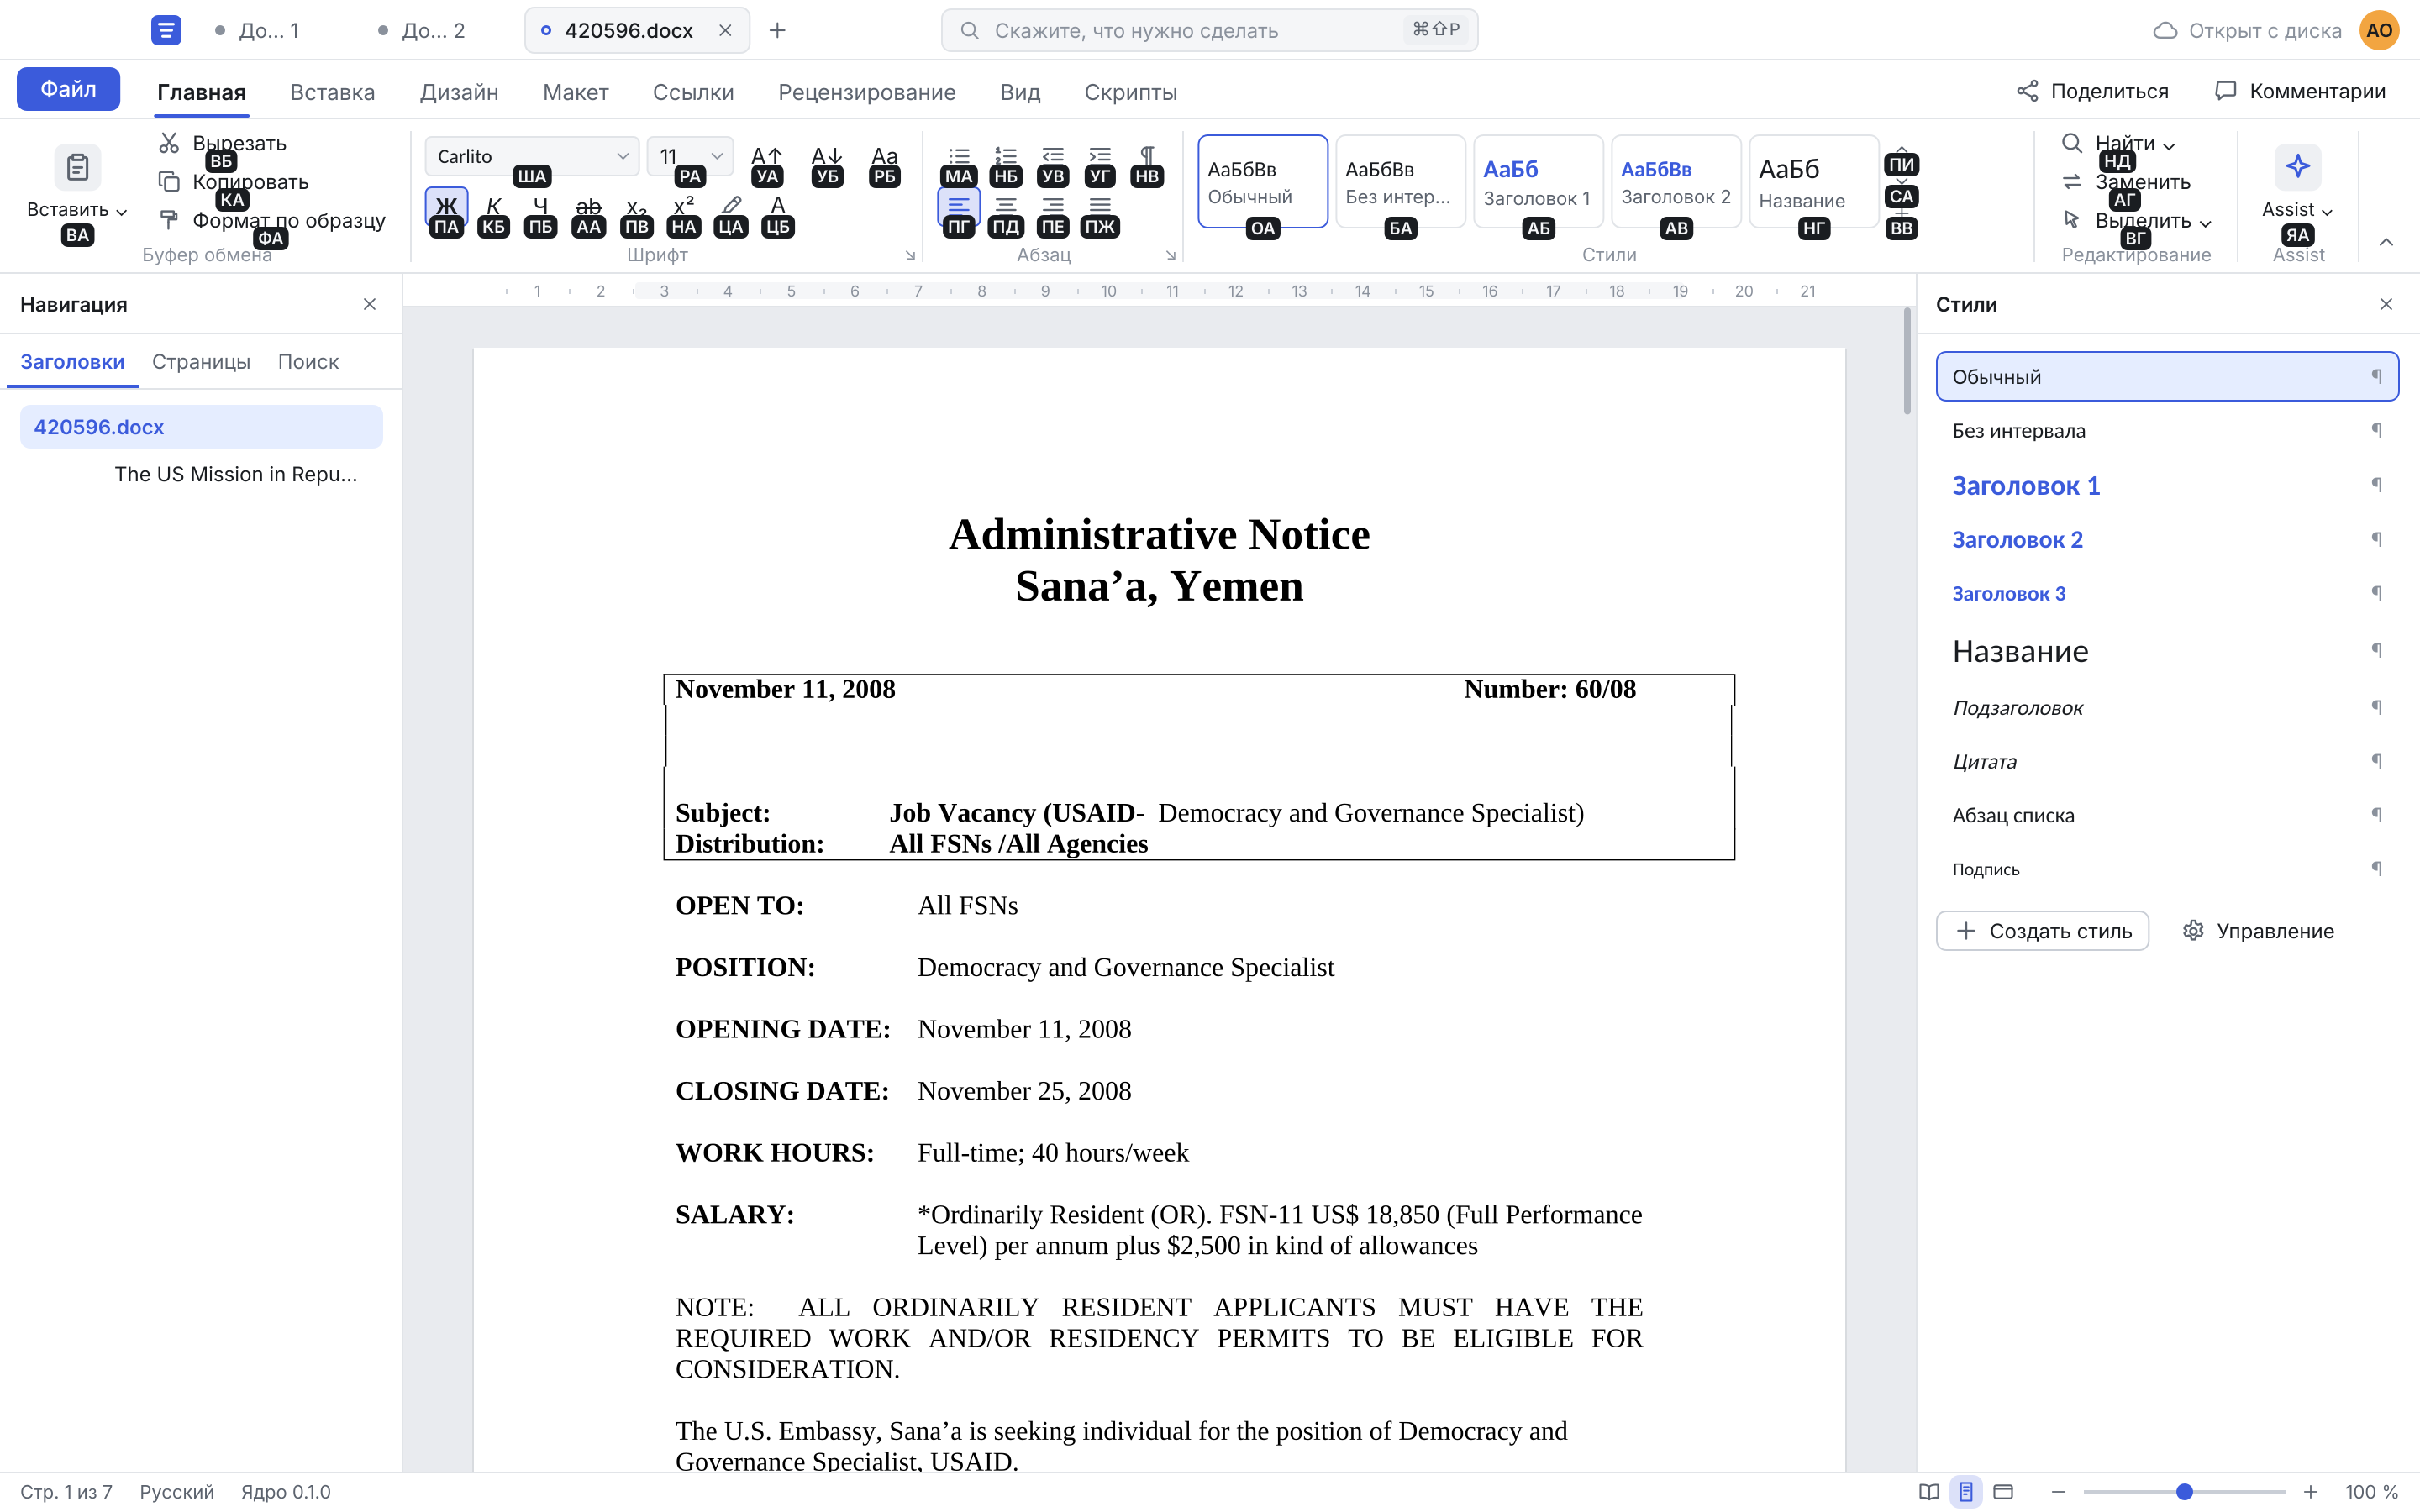
Task: Show non-printing paragraph marks
Action: tap(1147, 156)
